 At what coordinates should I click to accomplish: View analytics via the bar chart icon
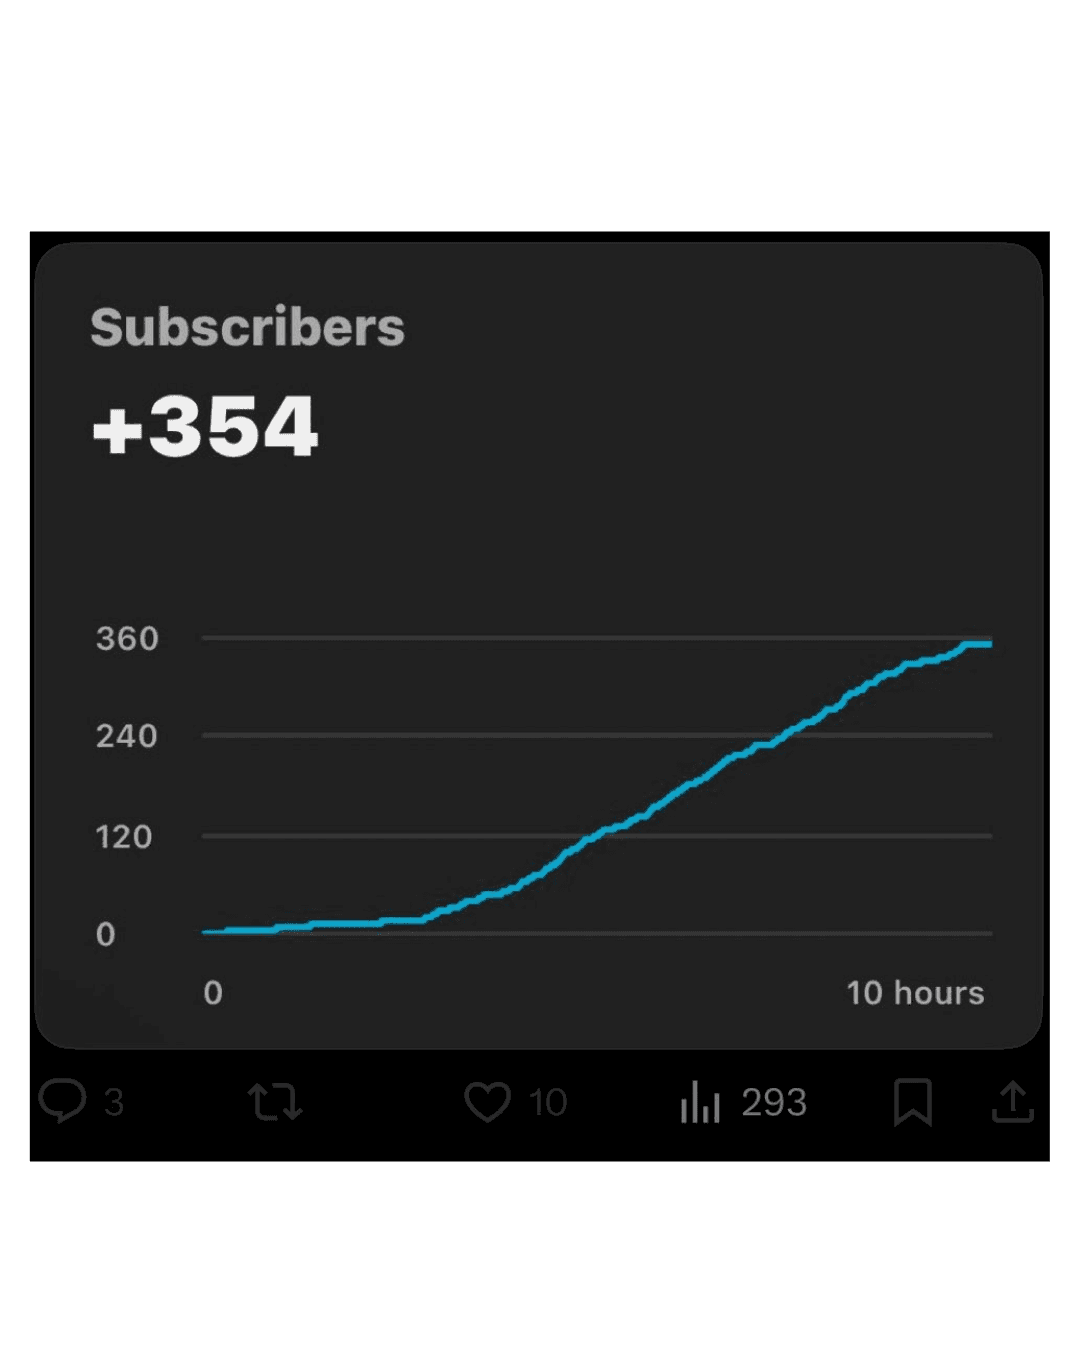(700, 1102)
